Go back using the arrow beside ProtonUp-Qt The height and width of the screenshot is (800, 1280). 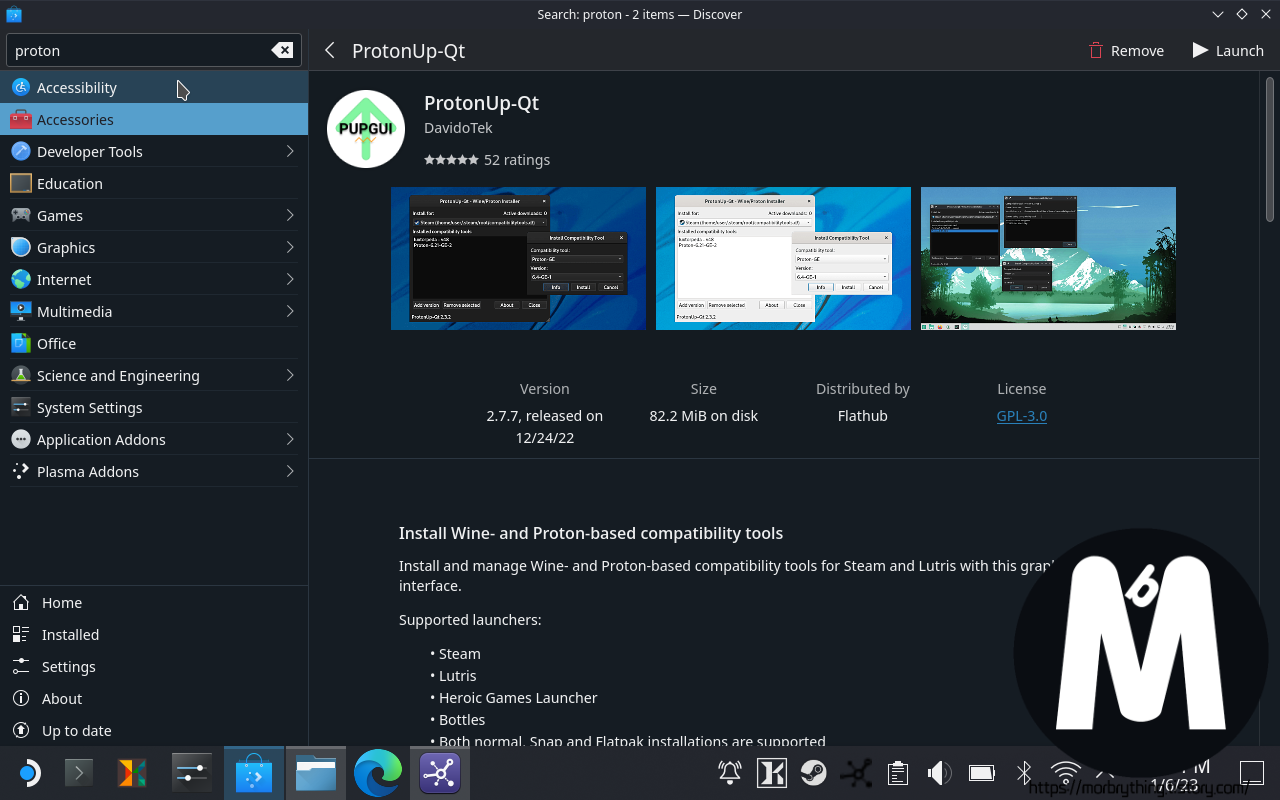pos(330,50)
